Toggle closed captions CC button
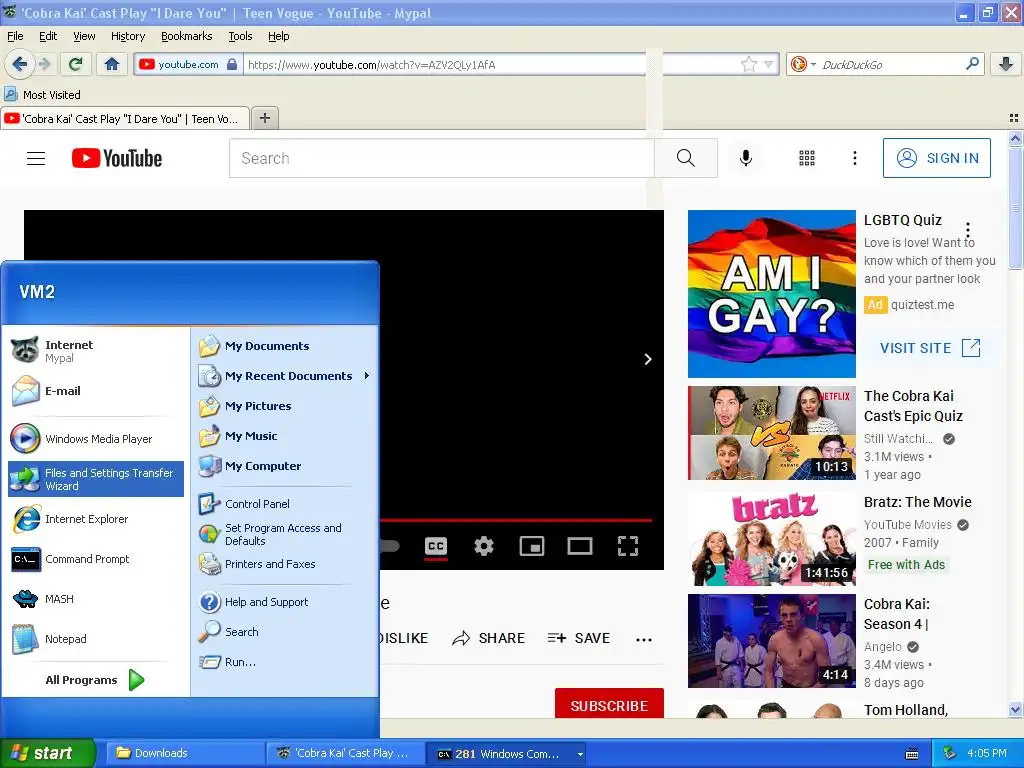 tap(436, 546)
